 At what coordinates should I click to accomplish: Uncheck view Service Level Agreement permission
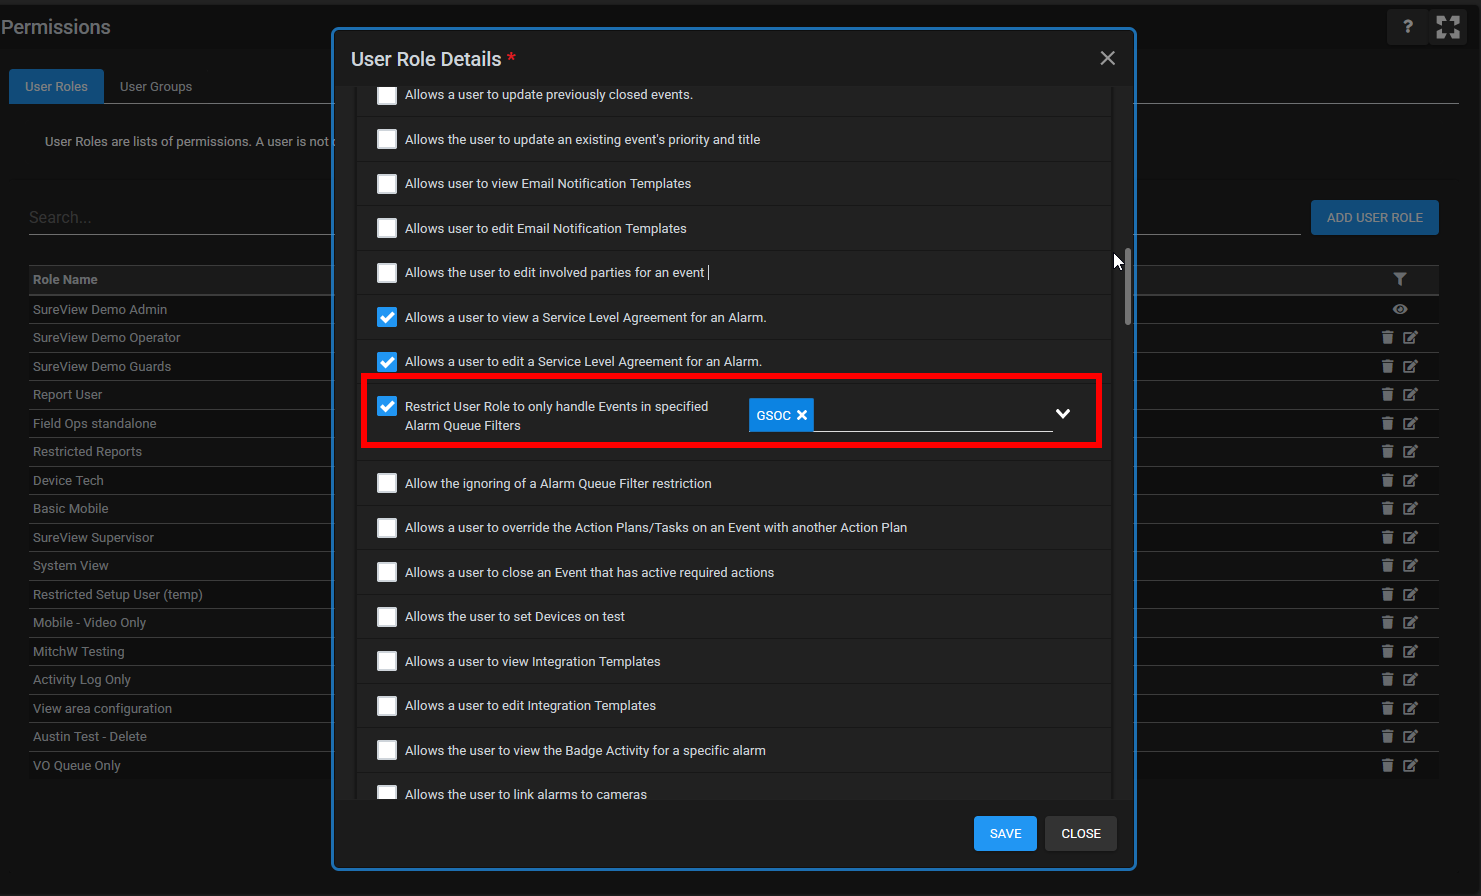pyautogui.click(x=387, y=317)
